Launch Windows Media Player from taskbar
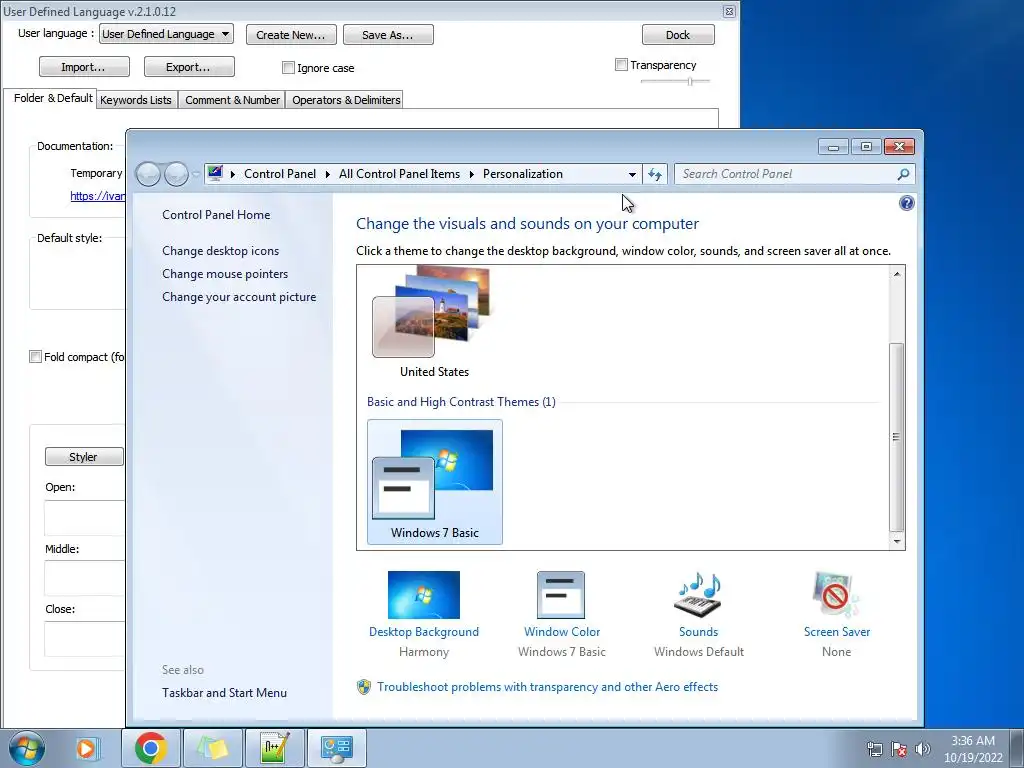Viewport: 1024px width, 768px height. (86, 748)
